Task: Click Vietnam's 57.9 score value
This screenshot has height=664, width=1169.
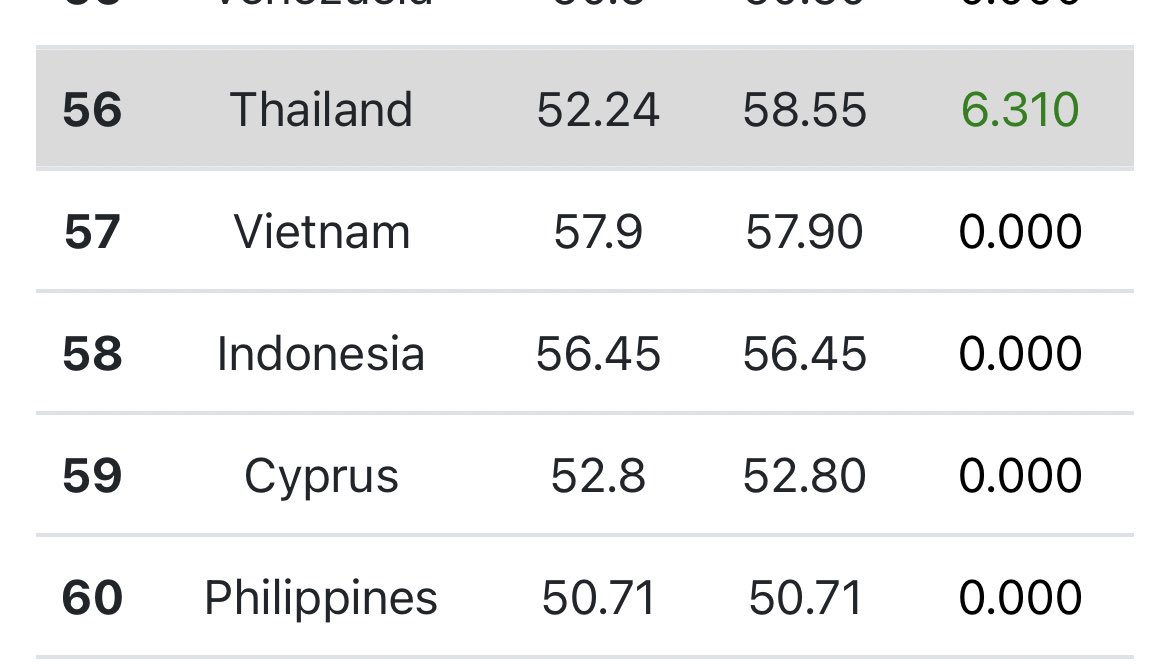Action: (598, 232)
